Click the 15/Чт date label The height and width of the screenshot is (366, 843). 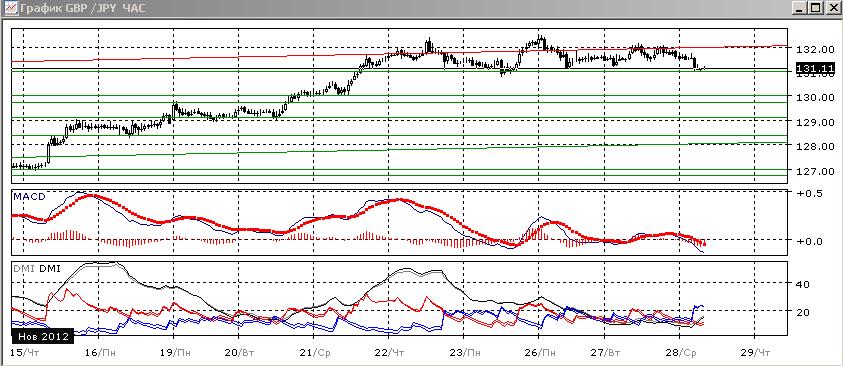coord(26,353)
